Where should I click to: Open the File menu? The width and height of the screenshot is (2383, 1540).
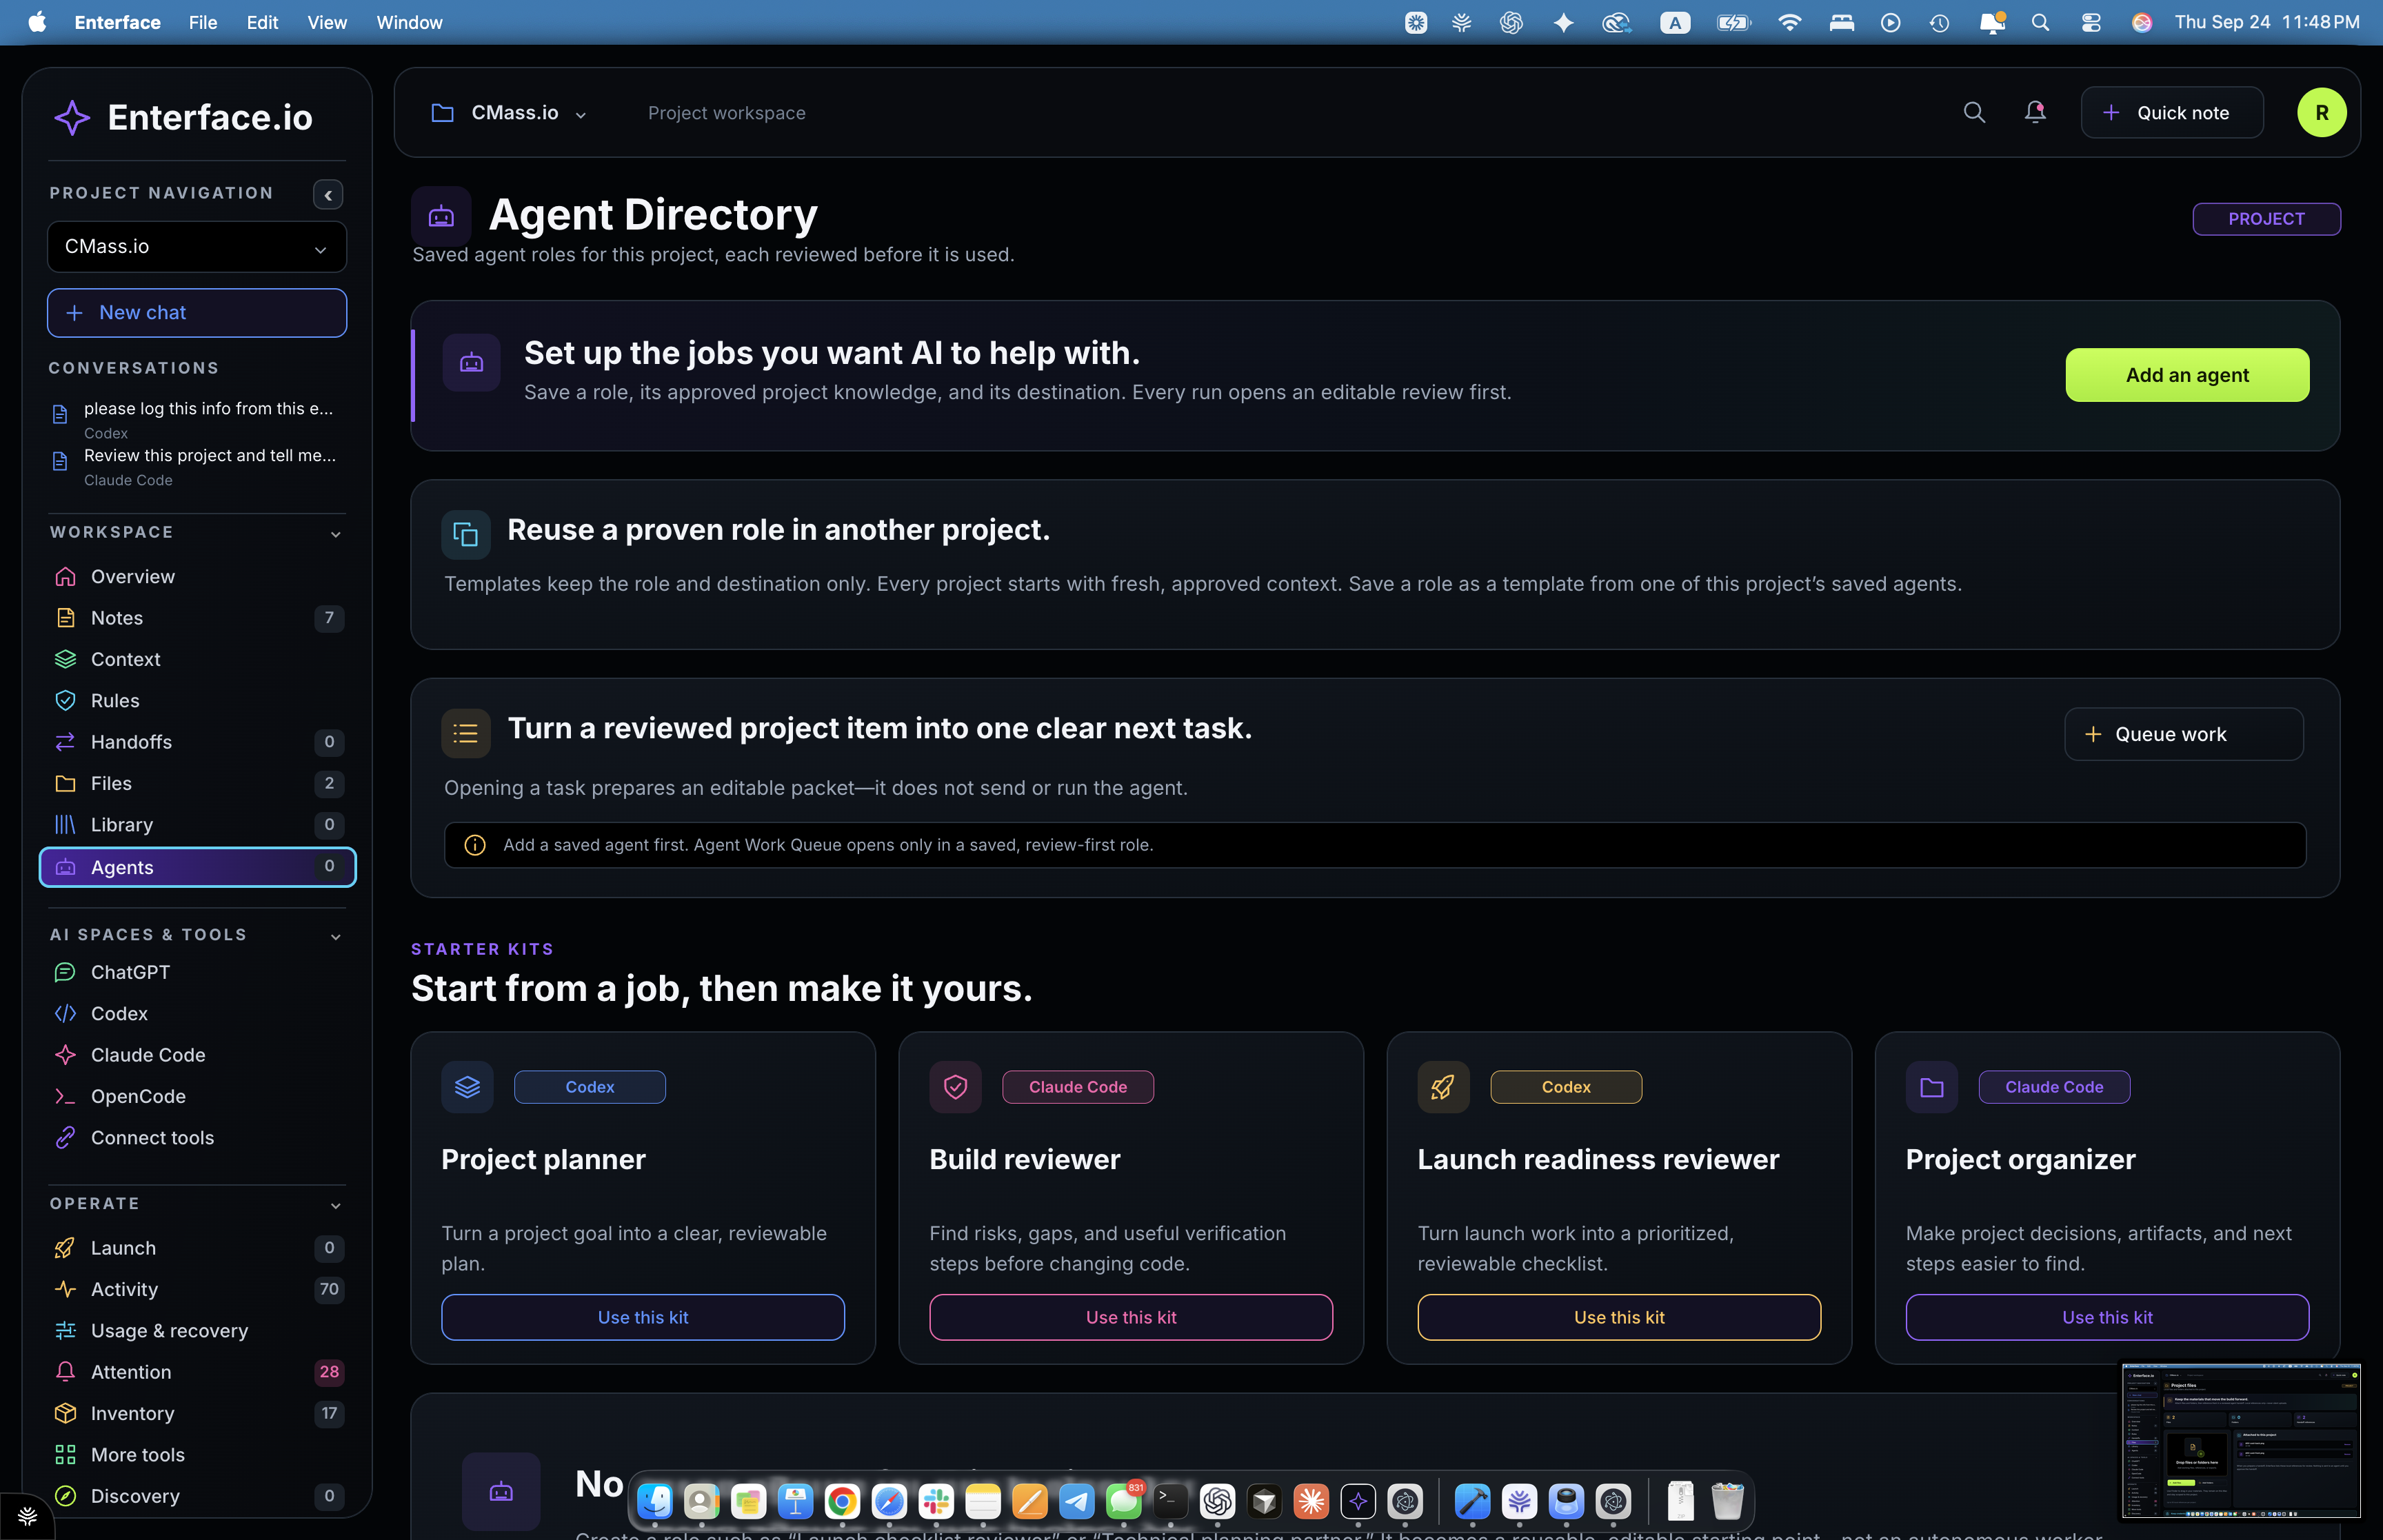tap(202, 22)
